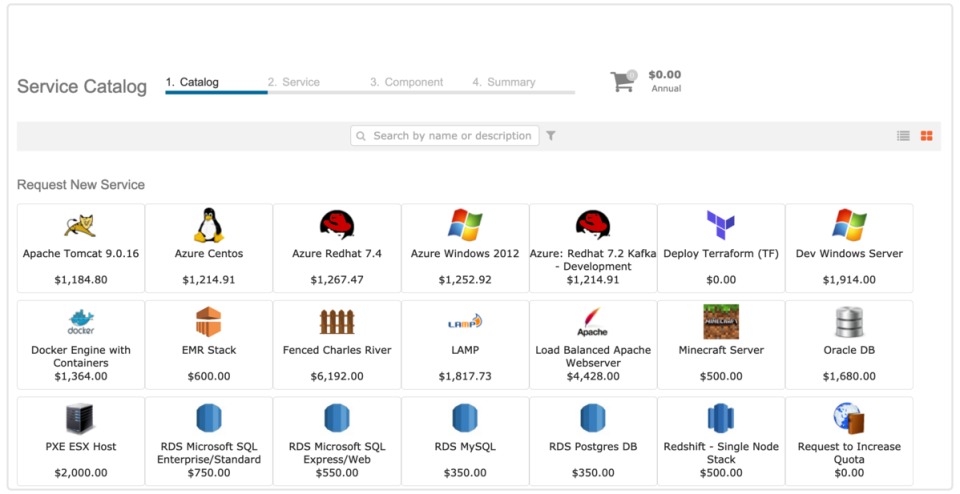Click the $1,914.00 price
The width and height of the screenshot is (960, 494).
849,280
